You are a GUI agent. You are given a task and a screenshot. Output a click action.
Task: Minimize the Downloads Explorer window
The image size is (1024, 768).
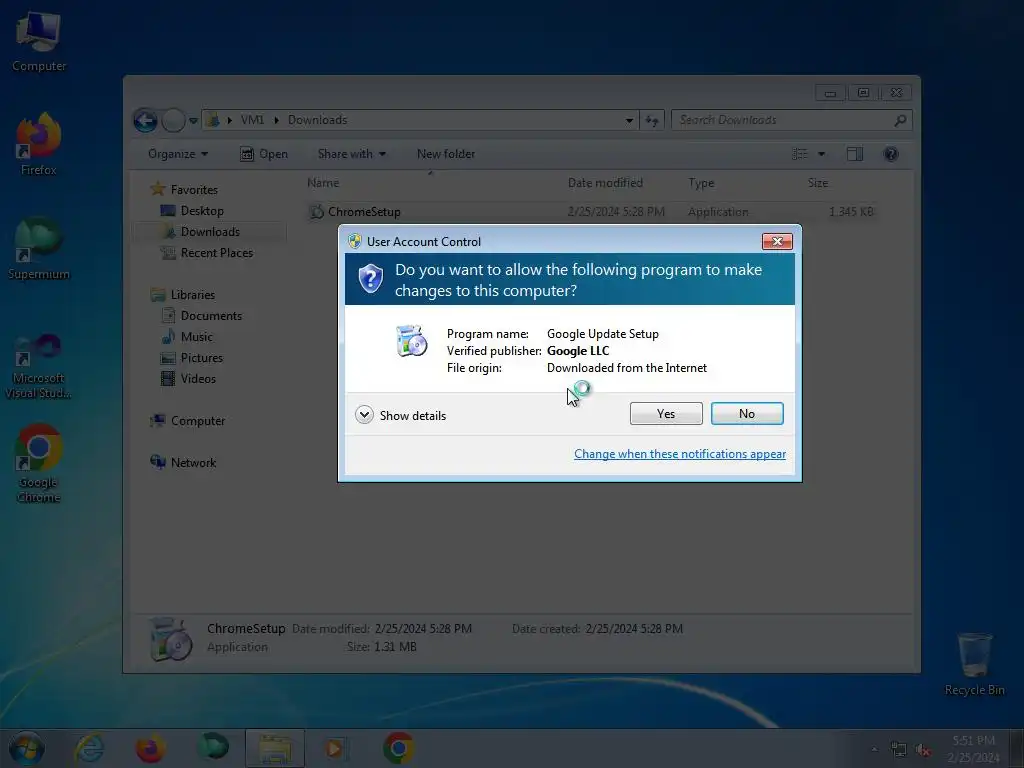tap(830, 93)
